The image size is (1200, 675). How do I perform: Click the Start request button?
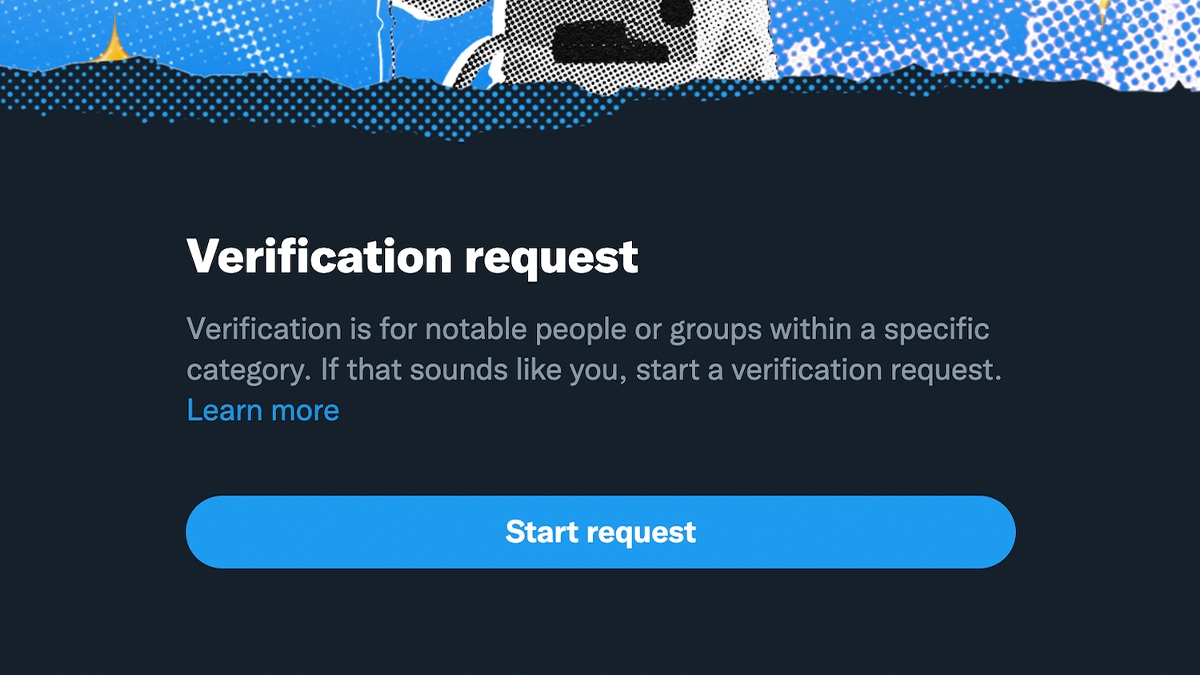click(x=600, y=532)
